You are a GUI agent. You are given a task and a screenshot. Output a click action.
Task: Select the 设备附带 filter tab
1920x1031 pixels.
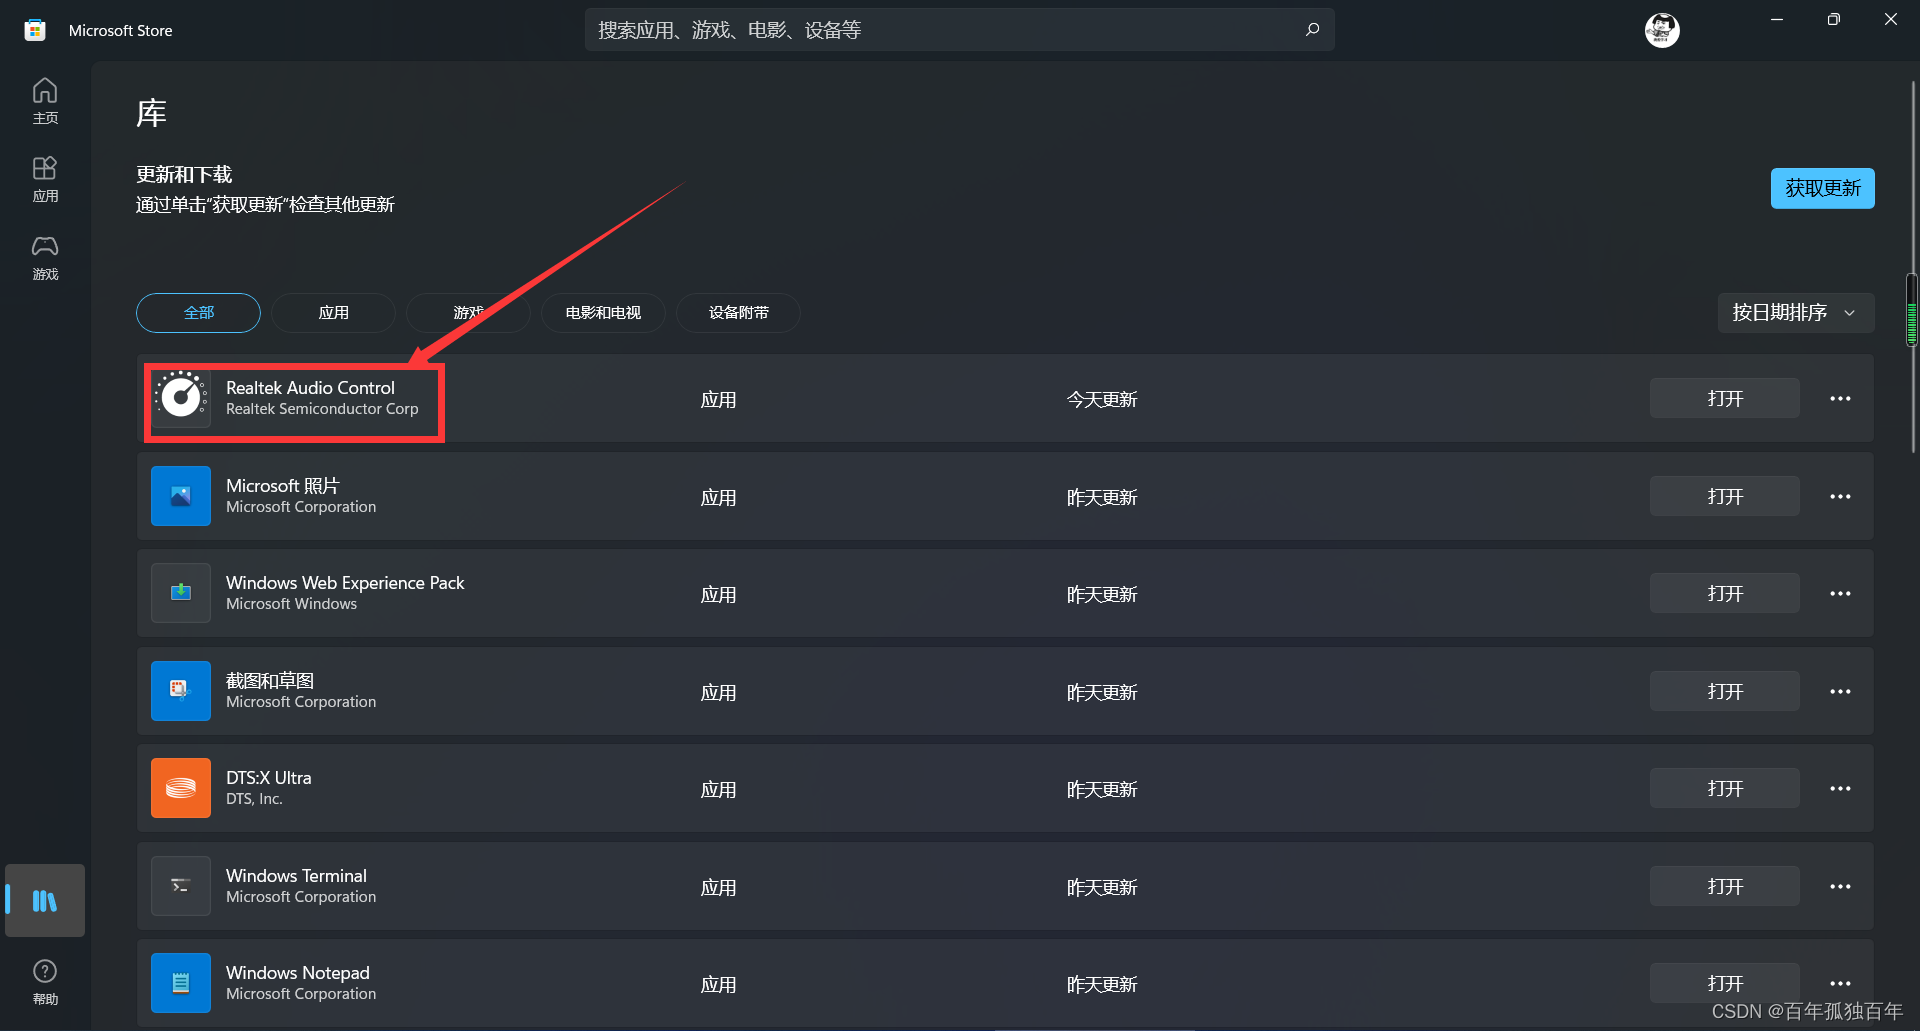tap(738, 313)
